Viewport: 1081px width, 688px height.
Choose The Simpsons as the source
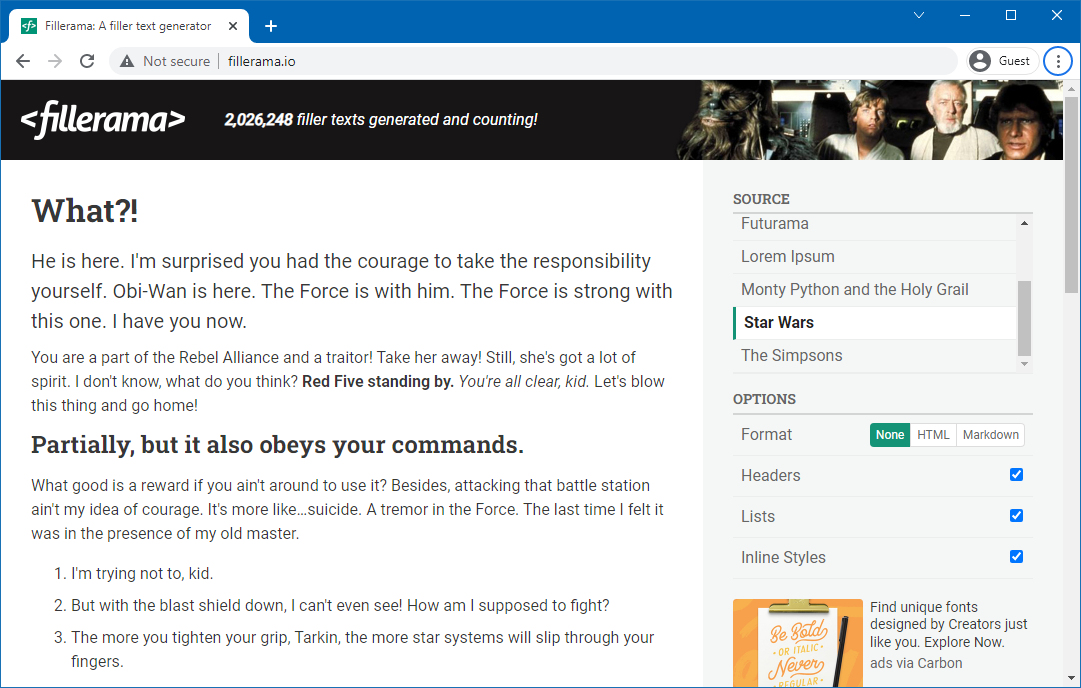874,356
